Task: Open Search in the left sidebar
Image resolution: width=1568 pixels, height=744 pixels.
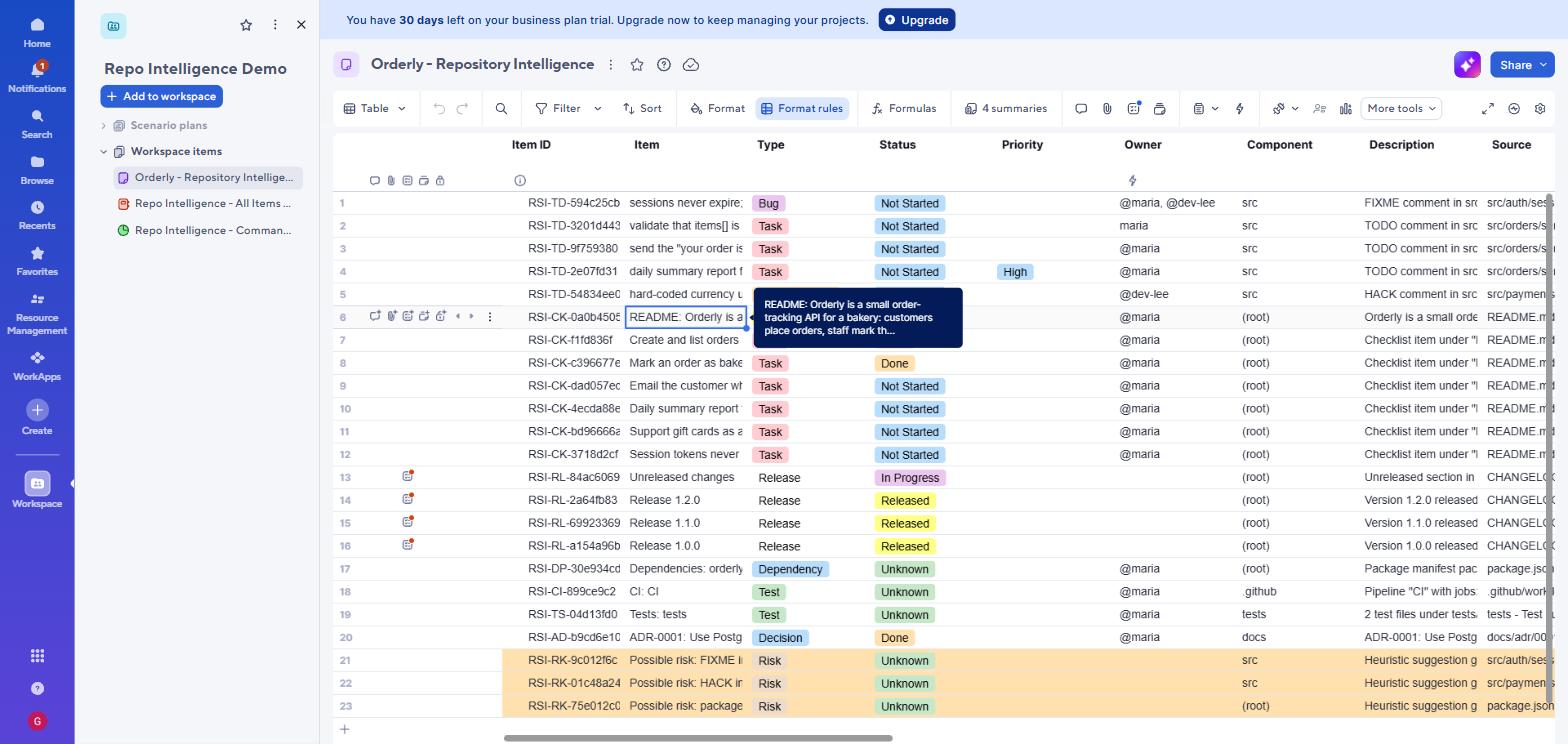Action: pyautogui.click(x=37, y=124)
